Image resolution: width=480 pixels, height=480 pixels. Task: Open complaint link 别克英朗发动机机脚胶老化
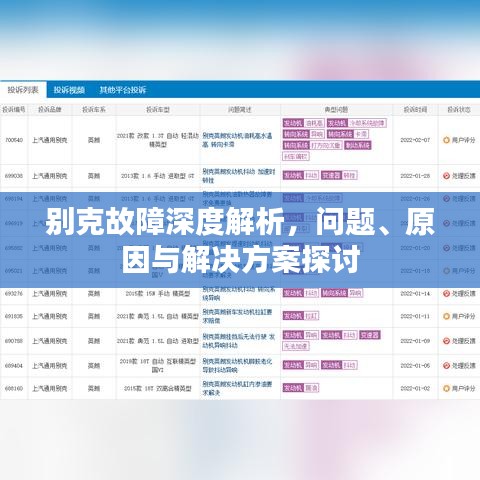(x=237, y=366)
